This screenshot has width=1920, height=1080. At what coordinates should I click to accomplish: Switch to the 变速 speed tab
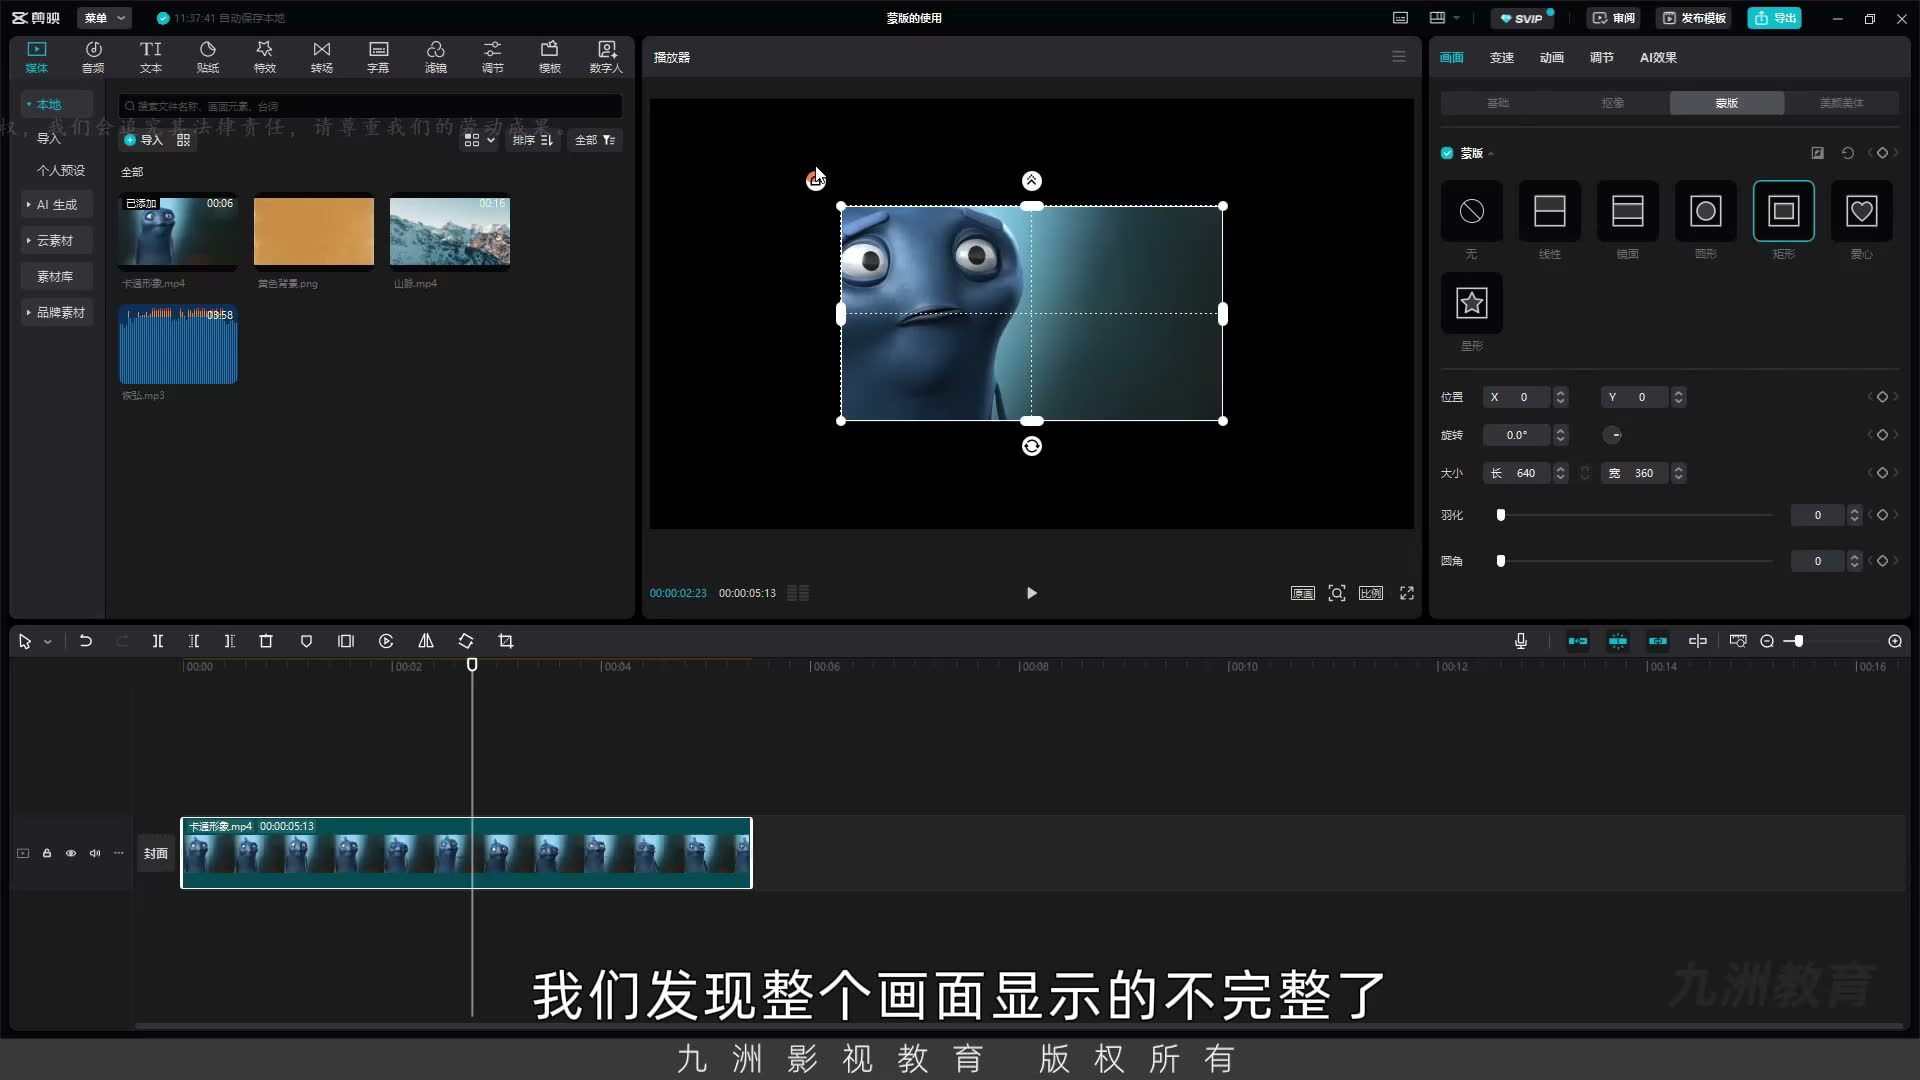coord(1501,57)
